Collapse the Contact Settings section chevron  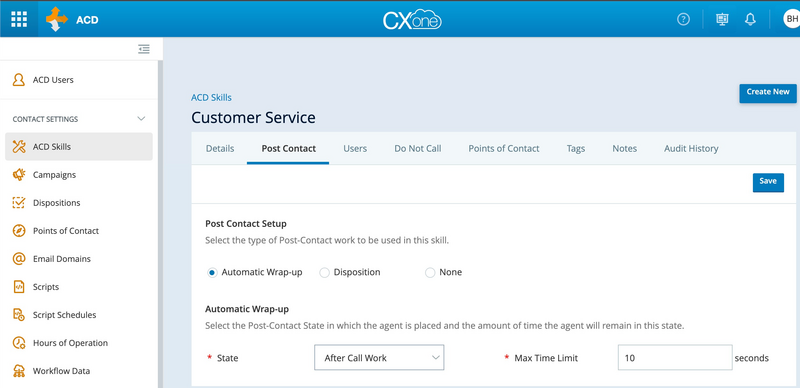point(141,119)
